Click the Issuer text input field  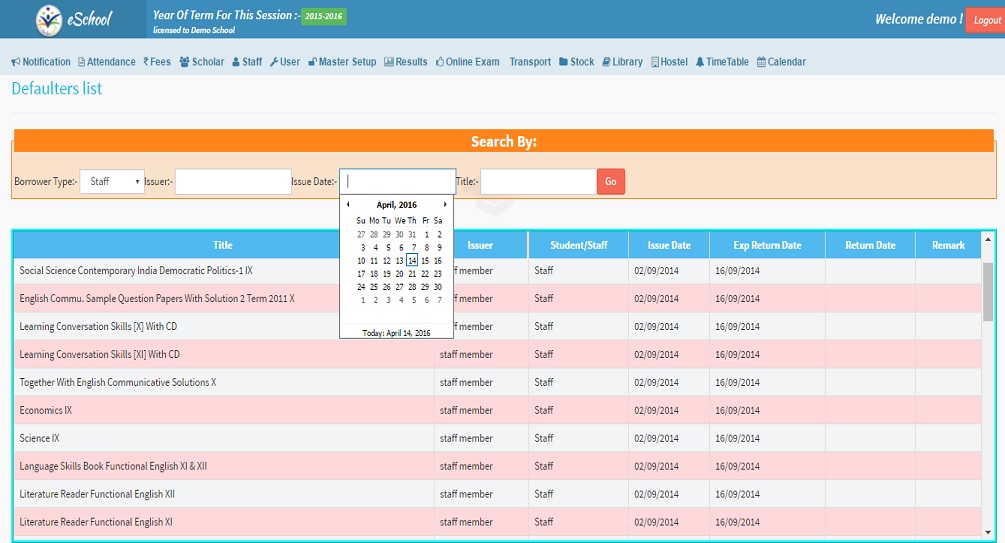(x=233, y=182)
